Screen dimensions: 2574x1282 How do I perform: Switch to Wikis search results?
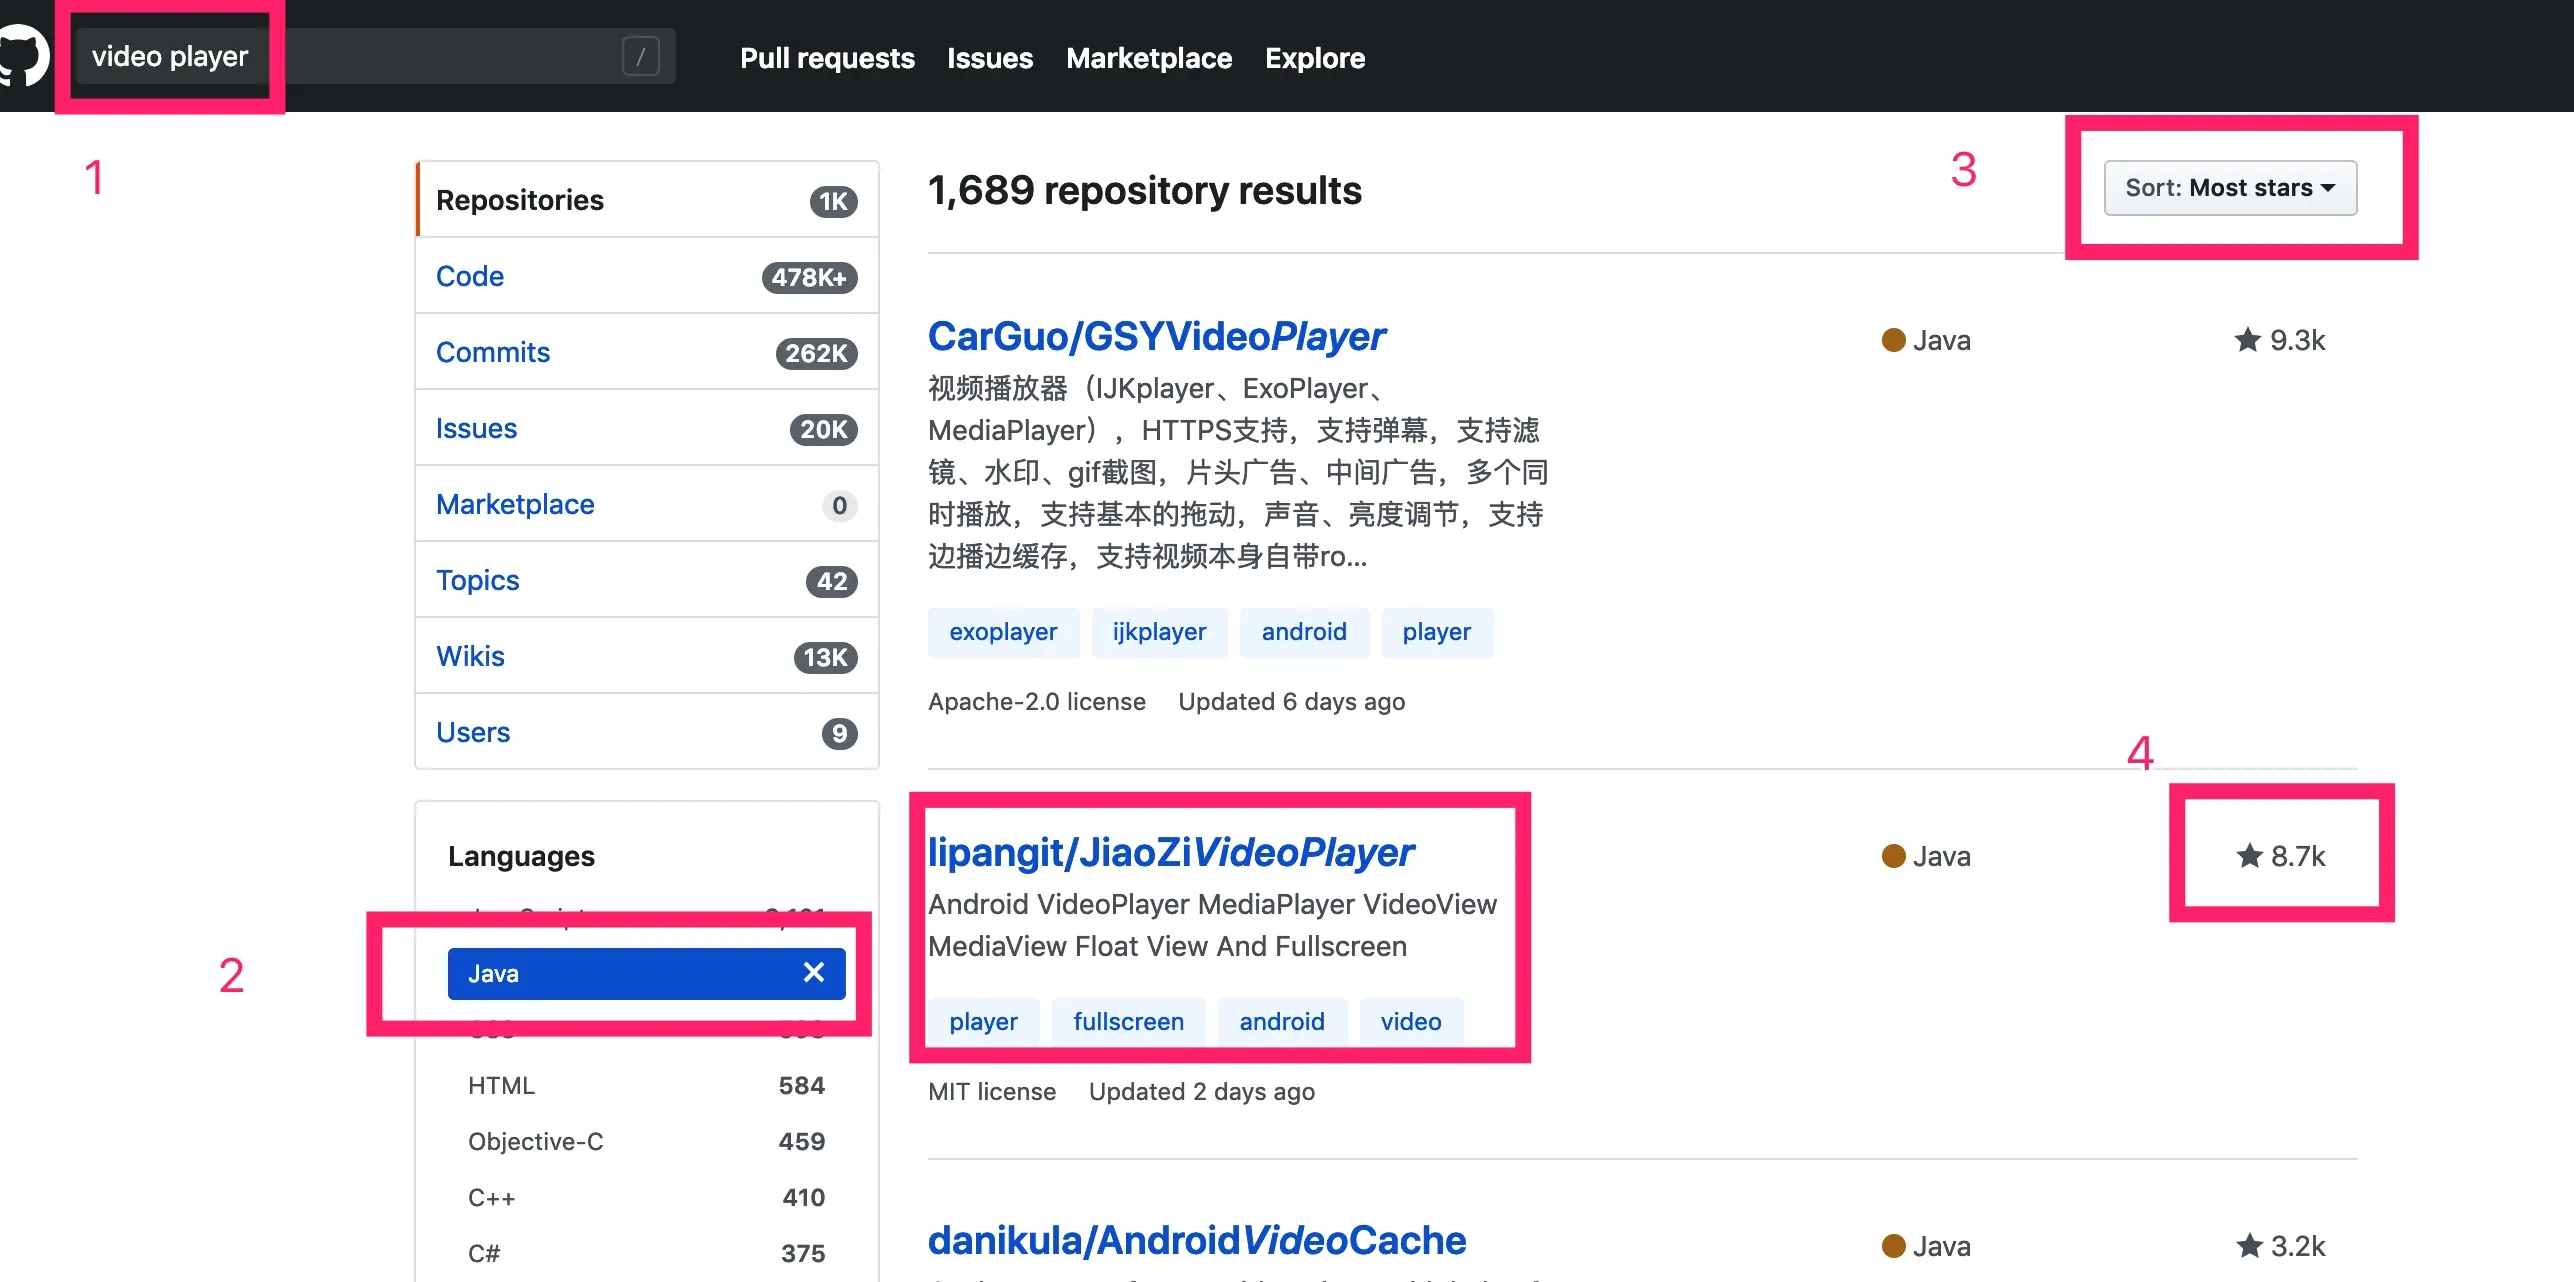point(470,656)
